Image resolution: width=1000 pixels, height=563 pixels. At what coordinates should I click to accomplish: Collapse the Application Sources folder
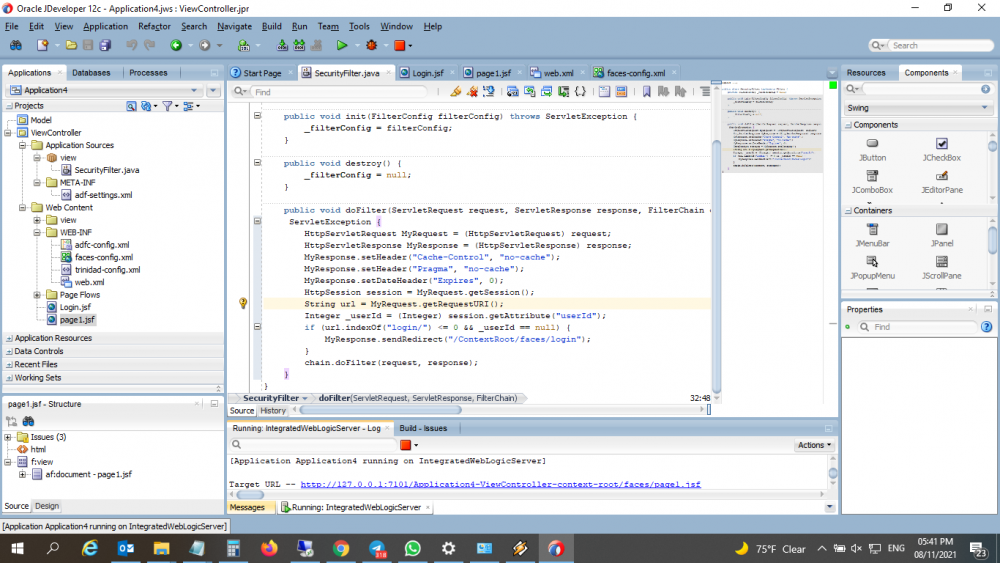(22, 145)
